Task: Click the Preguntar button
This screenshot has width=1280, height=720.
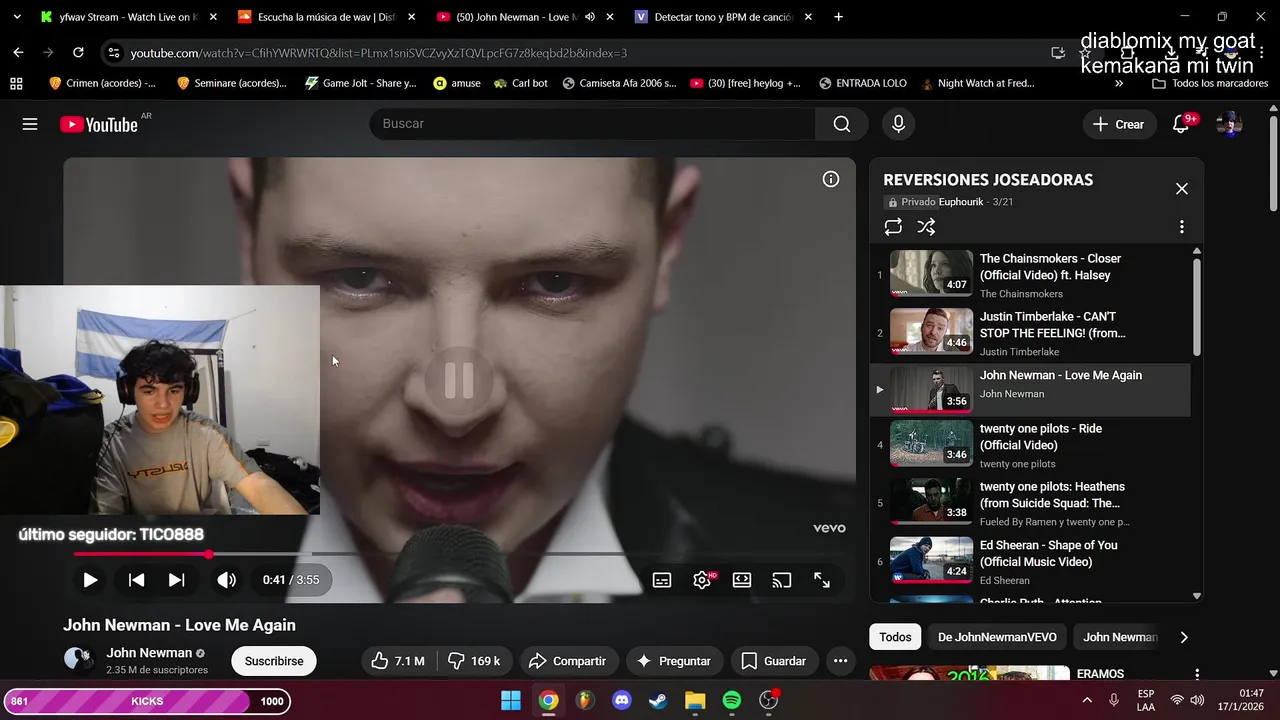Action: 673,661
